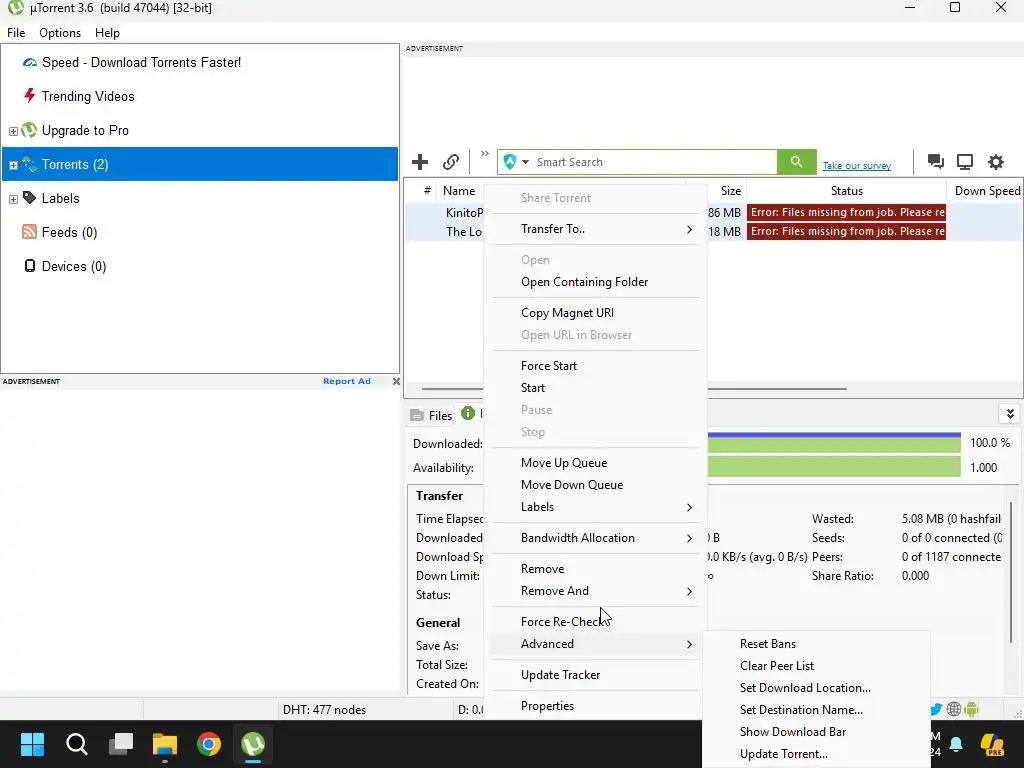Click the Add Torrent from URL link icon

click(451, 162)
